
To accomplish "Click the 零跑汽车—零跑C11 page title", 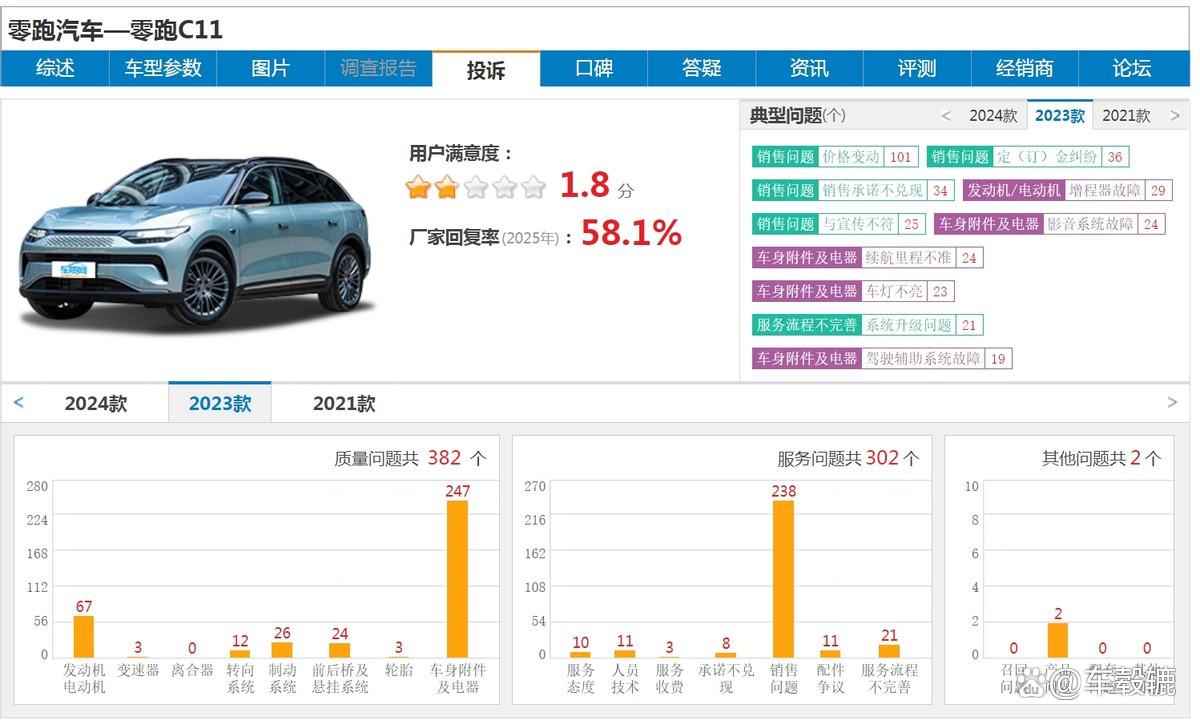I will (x=115, y=31).
